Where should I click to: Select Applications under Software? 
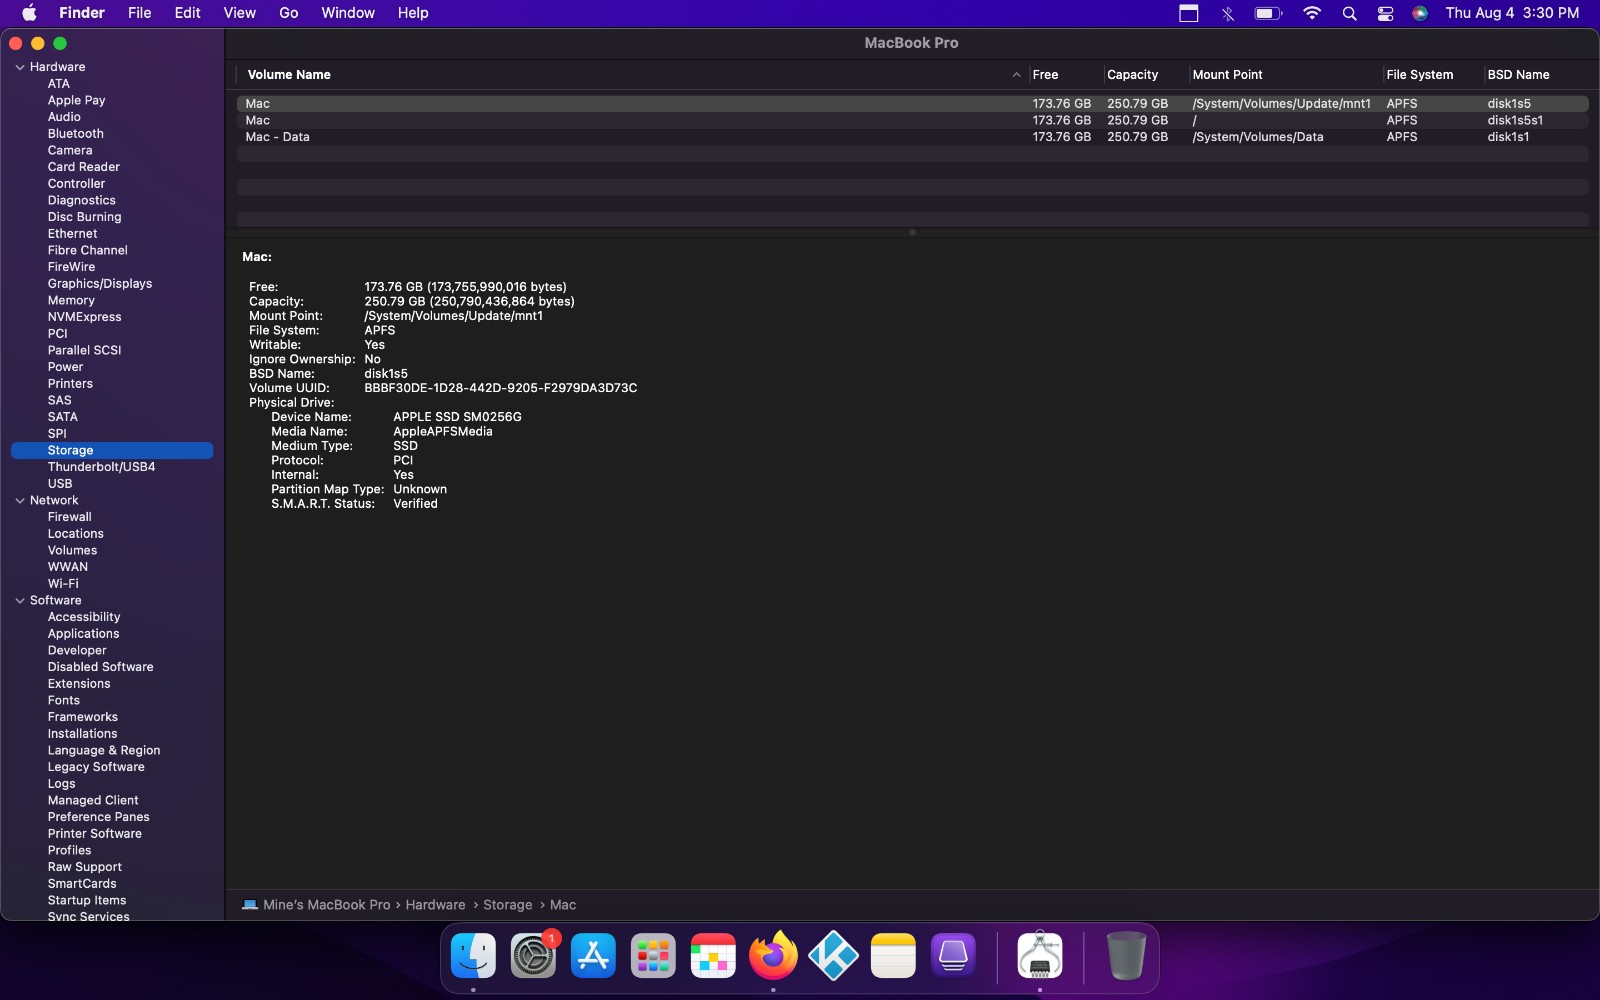tap(83, 634)
